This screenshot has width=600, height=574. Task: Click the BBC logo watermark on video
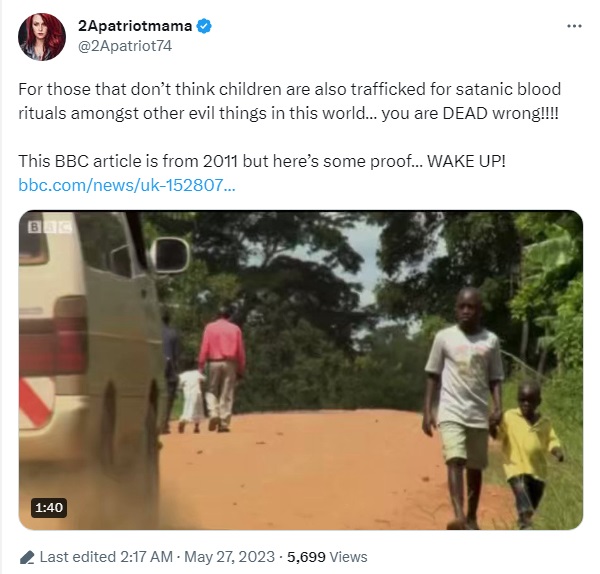click(x=50, y=227)
